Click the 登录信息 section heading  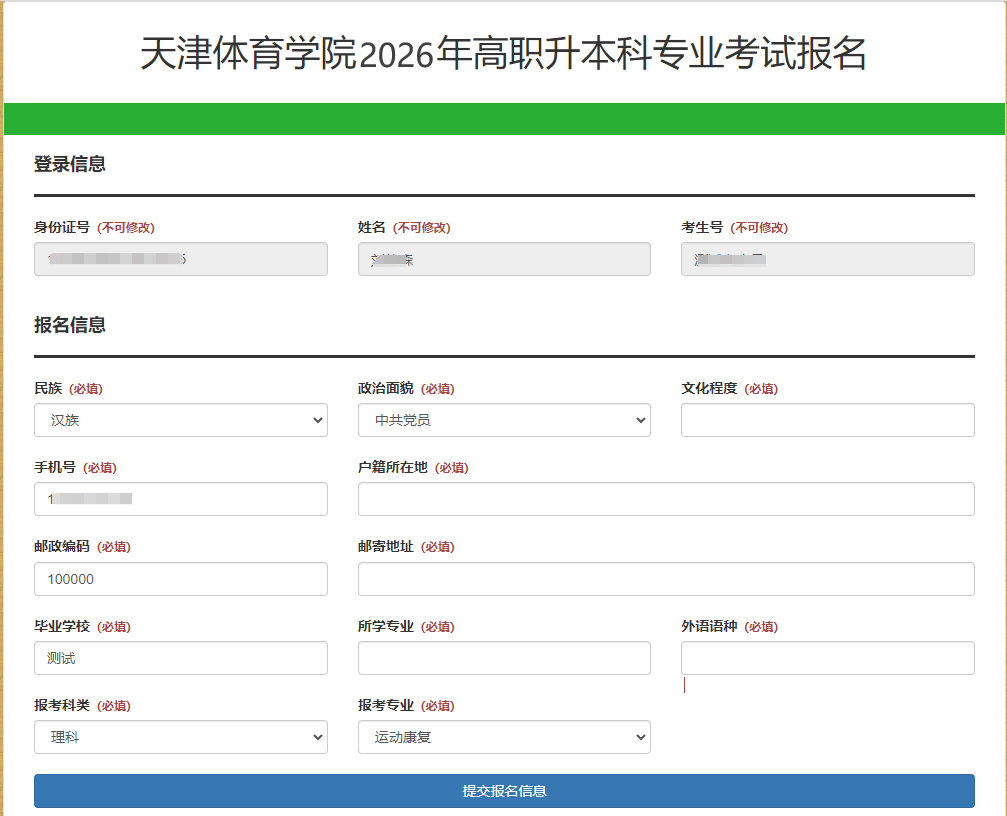(x=70, y=164)
